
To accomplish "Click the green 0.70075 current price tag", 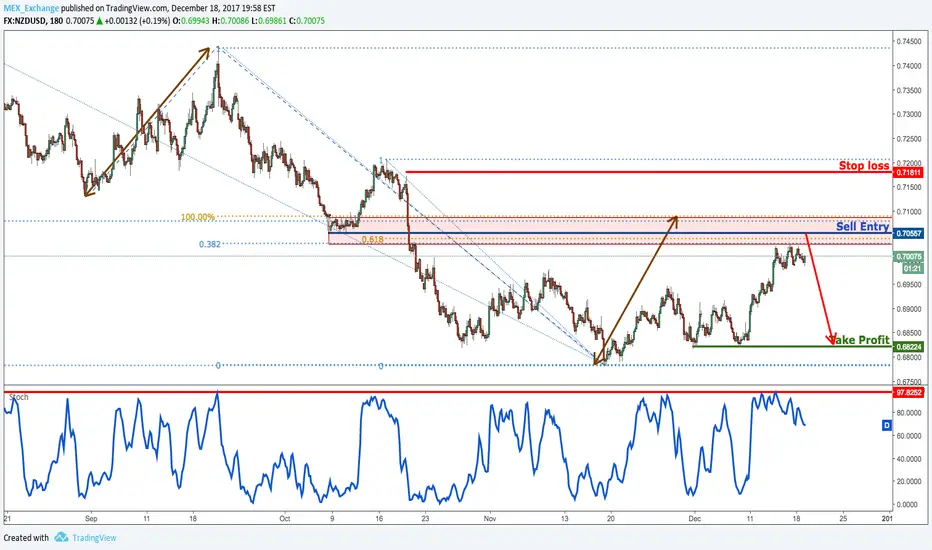I will click(x=908, y=257).
